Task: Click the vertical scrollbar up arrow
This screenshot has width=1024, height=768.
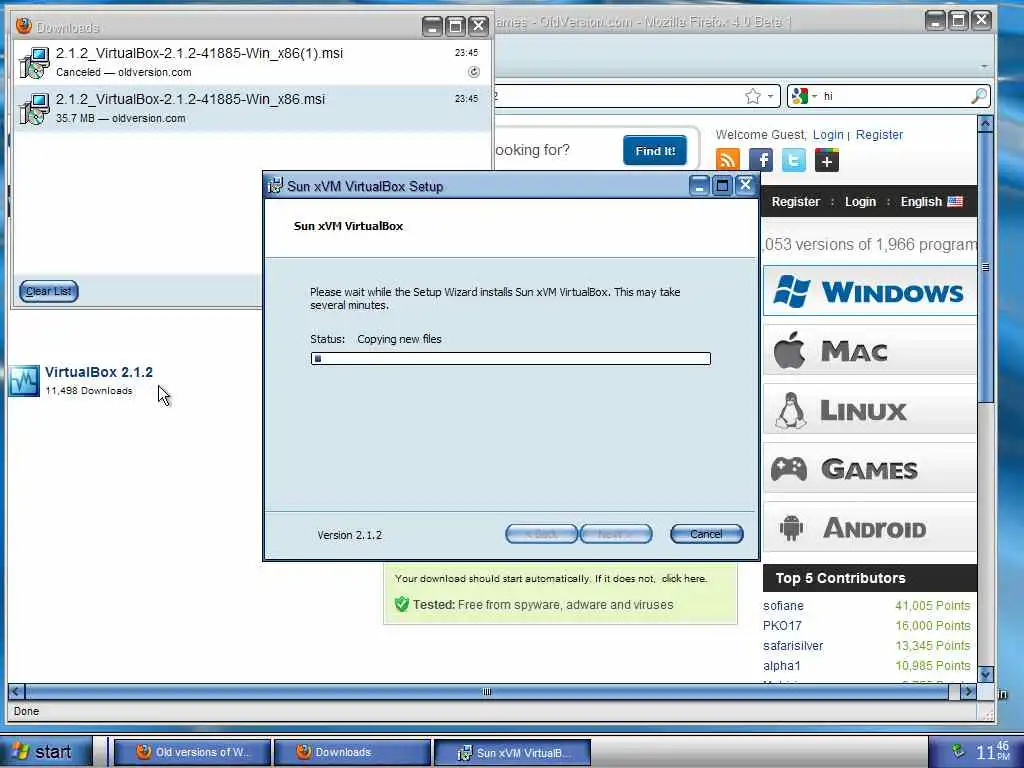Action: pyautogui.click(x=985, y=123)
